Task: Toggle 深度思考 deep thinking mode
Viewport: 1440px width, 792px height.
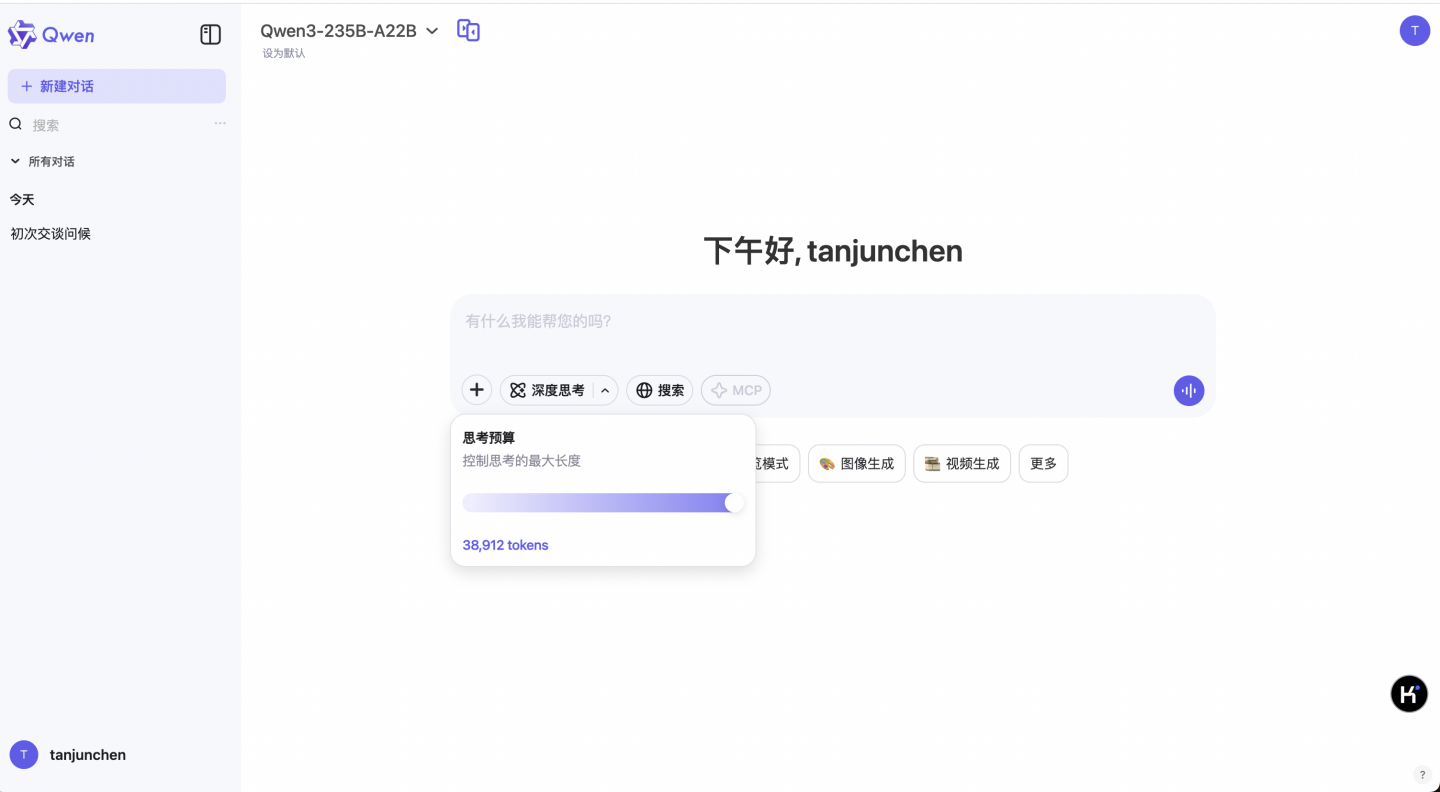Action: click(x=547, y=390)
